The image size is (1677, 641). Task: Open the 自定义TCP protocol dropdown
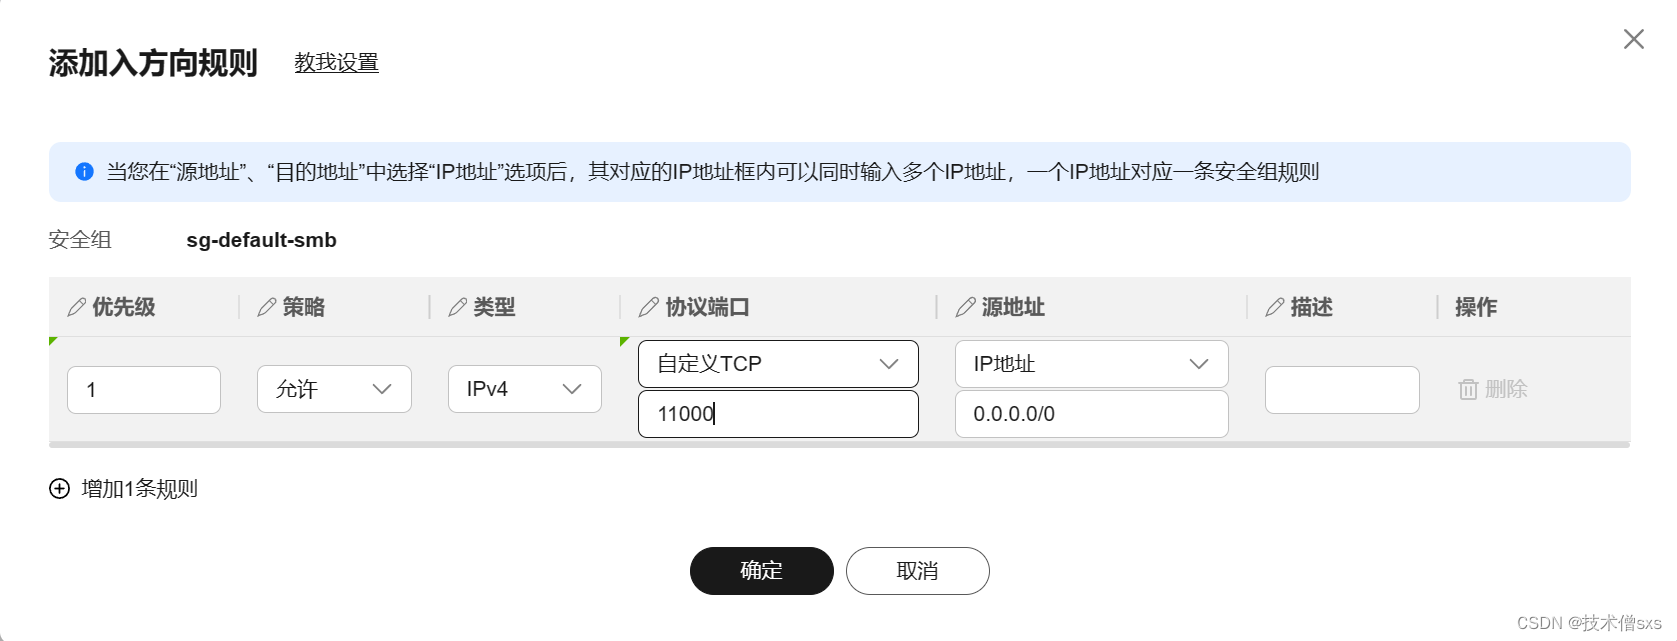coord(778,364)
